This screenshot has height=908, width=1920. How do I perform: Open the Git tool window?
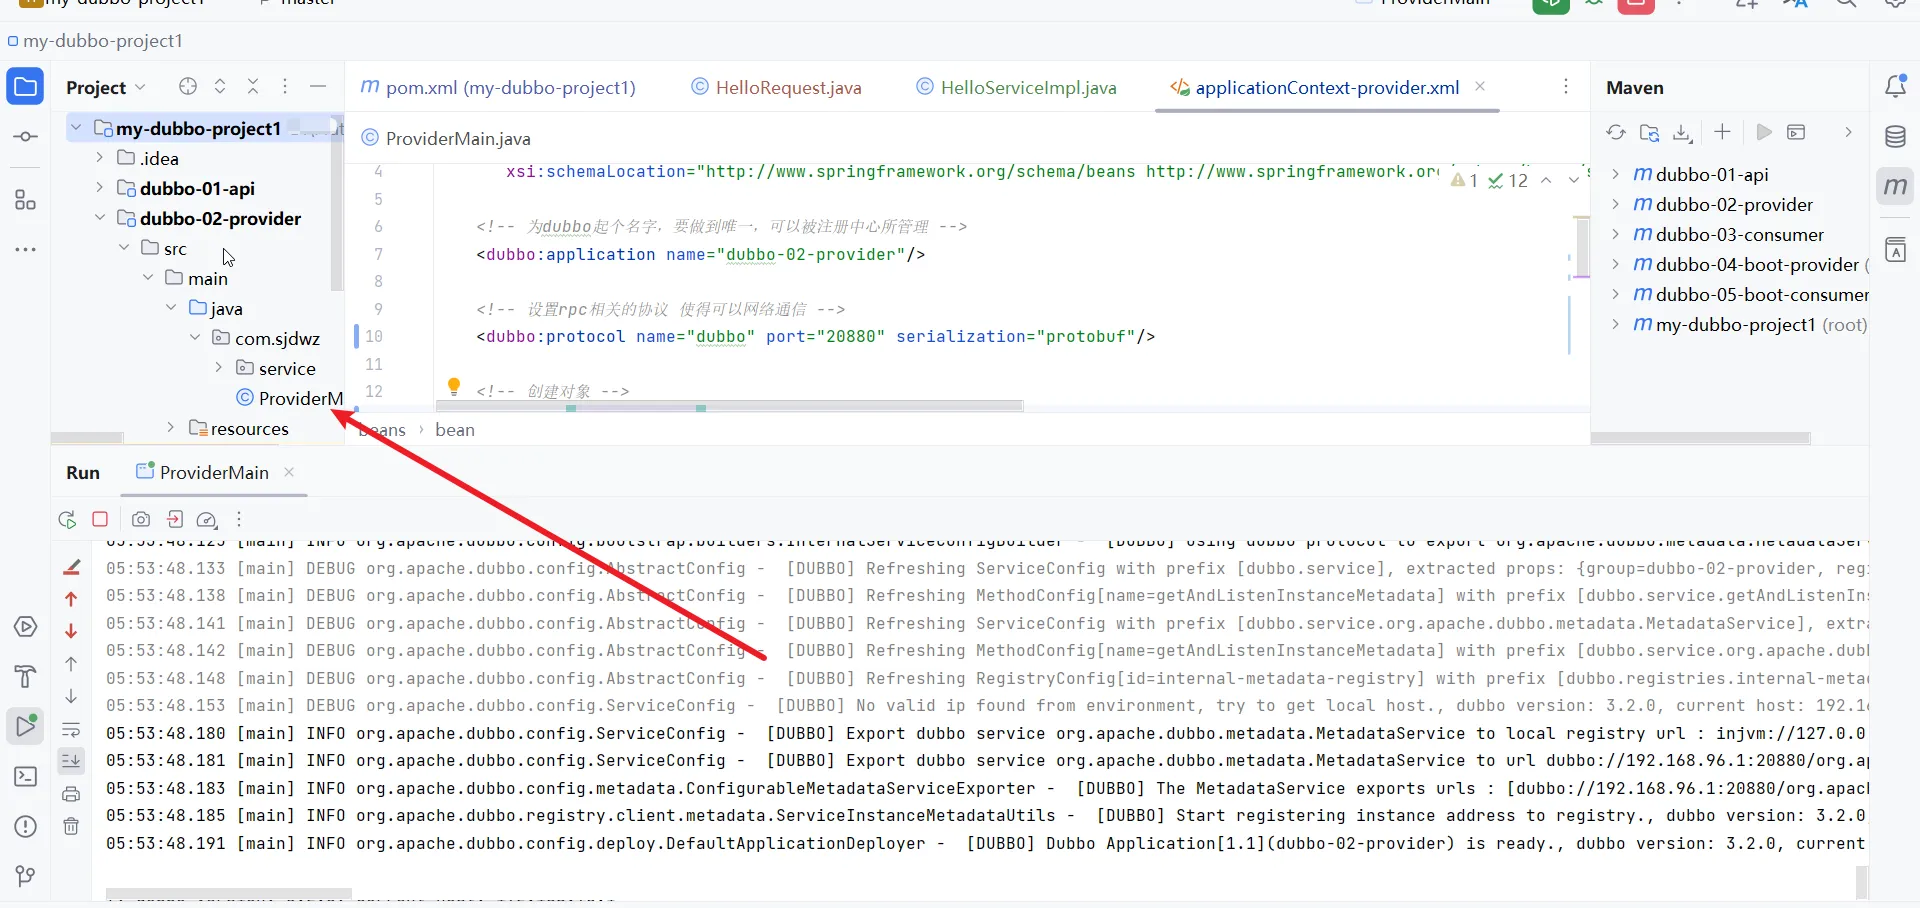26,876
